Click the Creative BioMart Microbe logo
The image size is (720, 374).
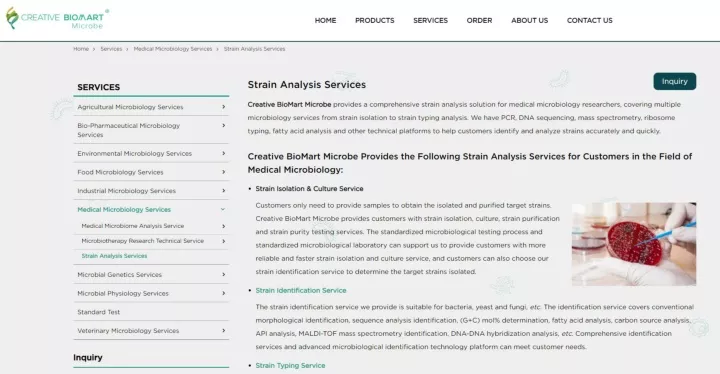57,19
